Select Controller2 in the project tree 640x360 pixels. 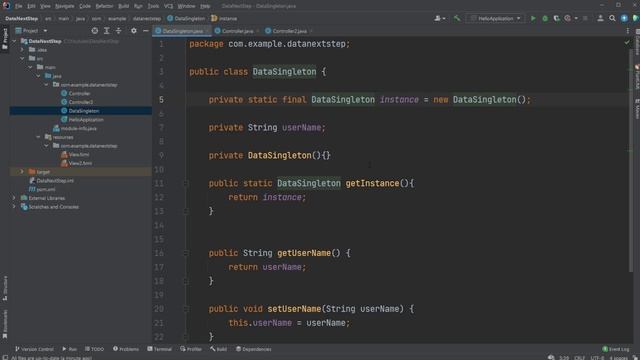[81, 102]
